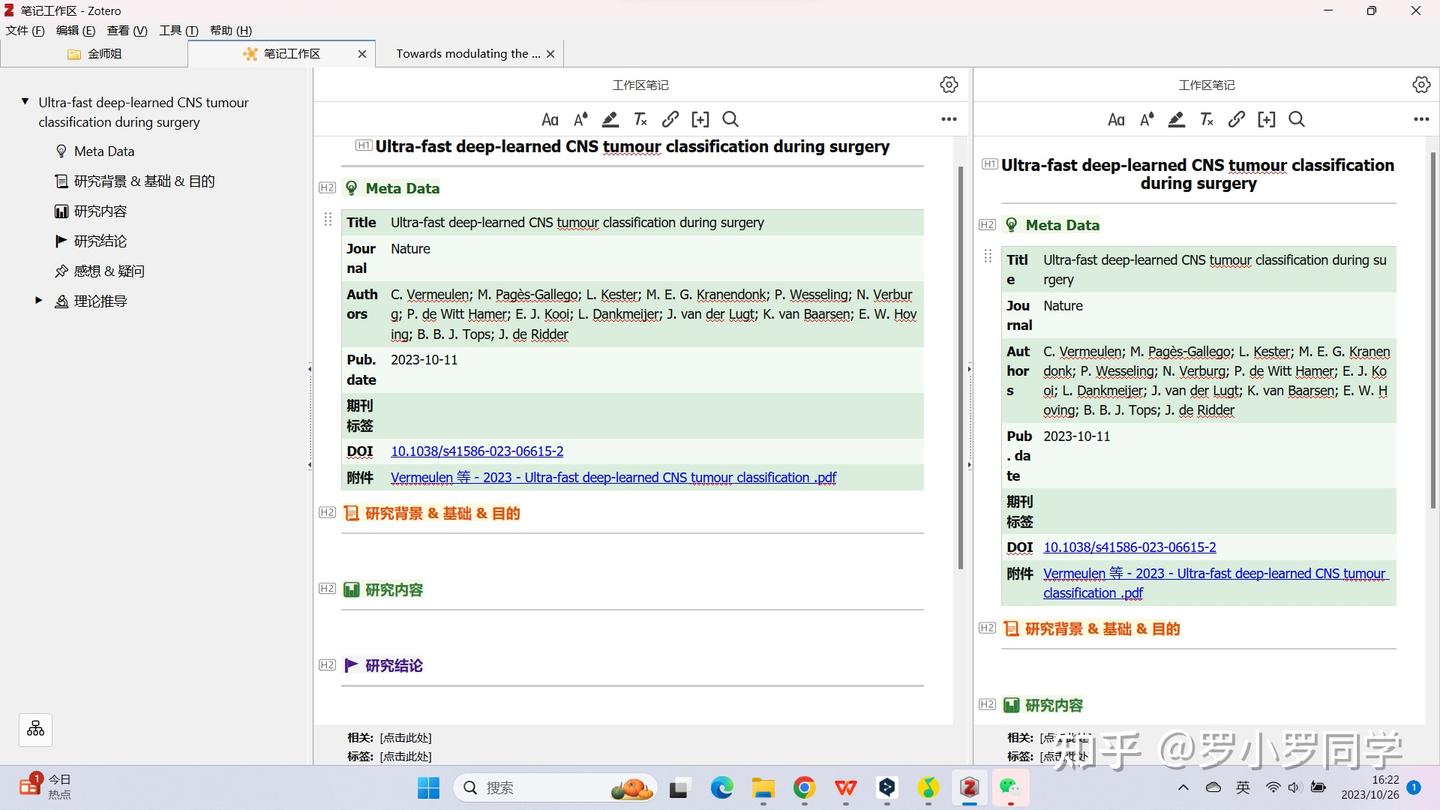
Task: Open the left note panel settings gear
Action: (x=948, y=84)
